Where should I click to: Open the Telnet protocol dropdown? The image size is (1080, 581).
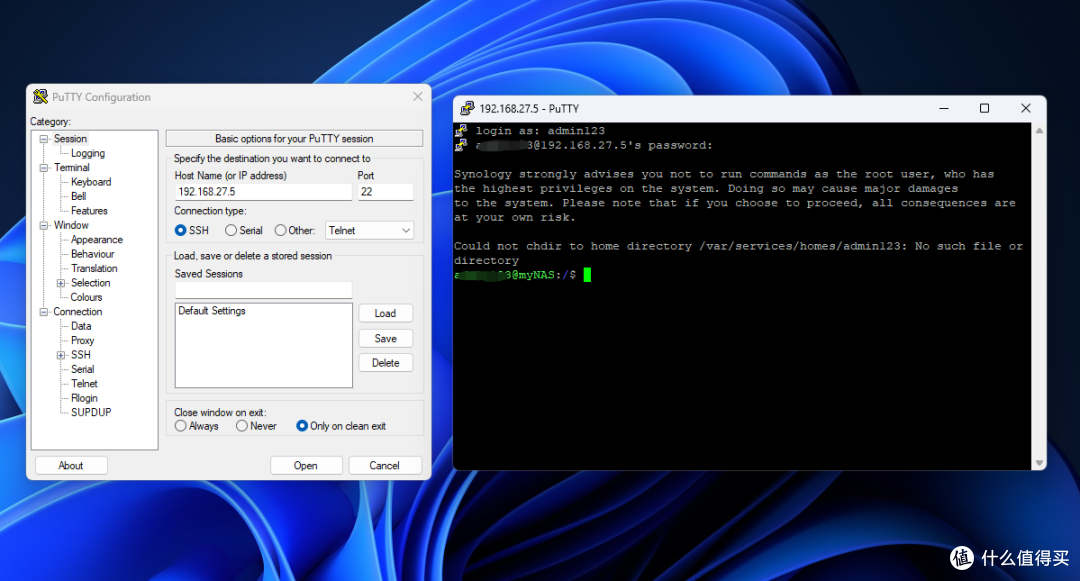[x=369, y=231]
